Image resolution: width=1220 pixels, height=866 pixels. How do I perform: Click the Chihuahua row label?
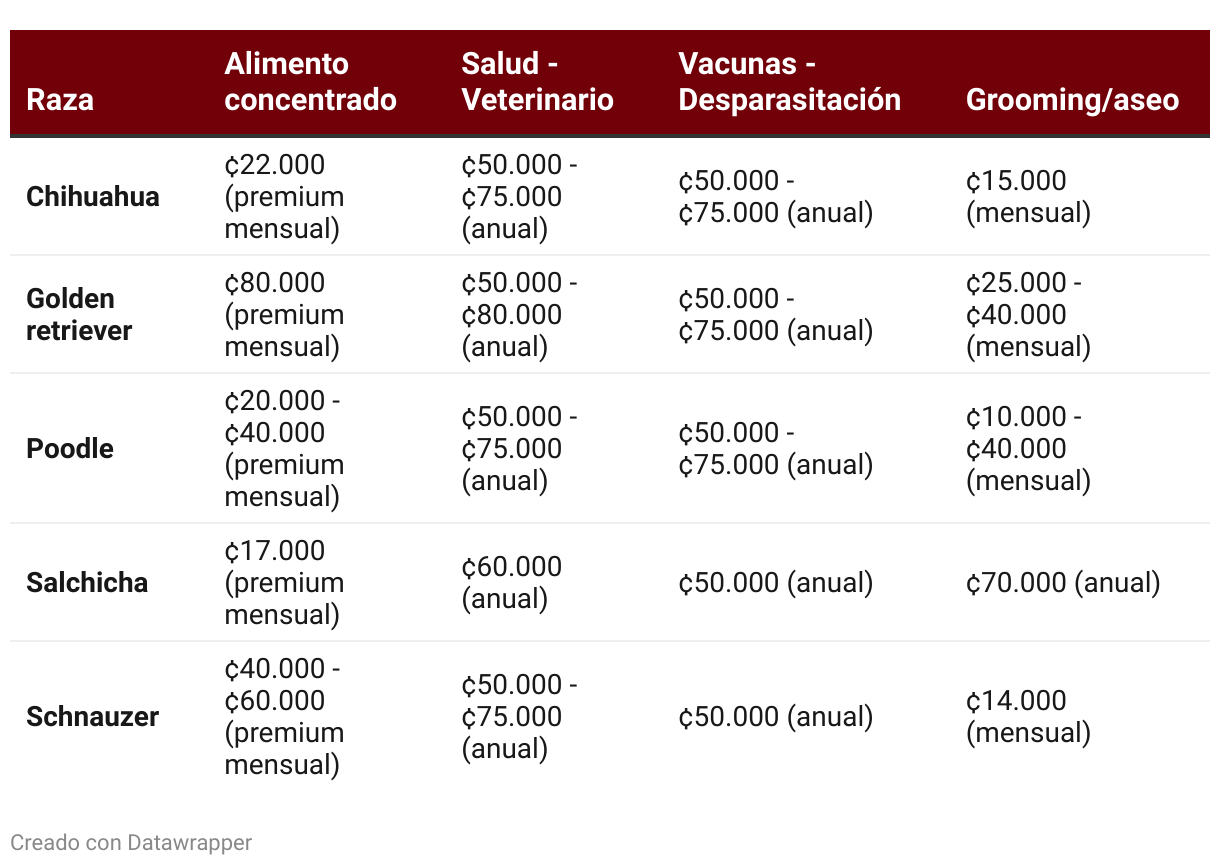click(x=93, y=196)
